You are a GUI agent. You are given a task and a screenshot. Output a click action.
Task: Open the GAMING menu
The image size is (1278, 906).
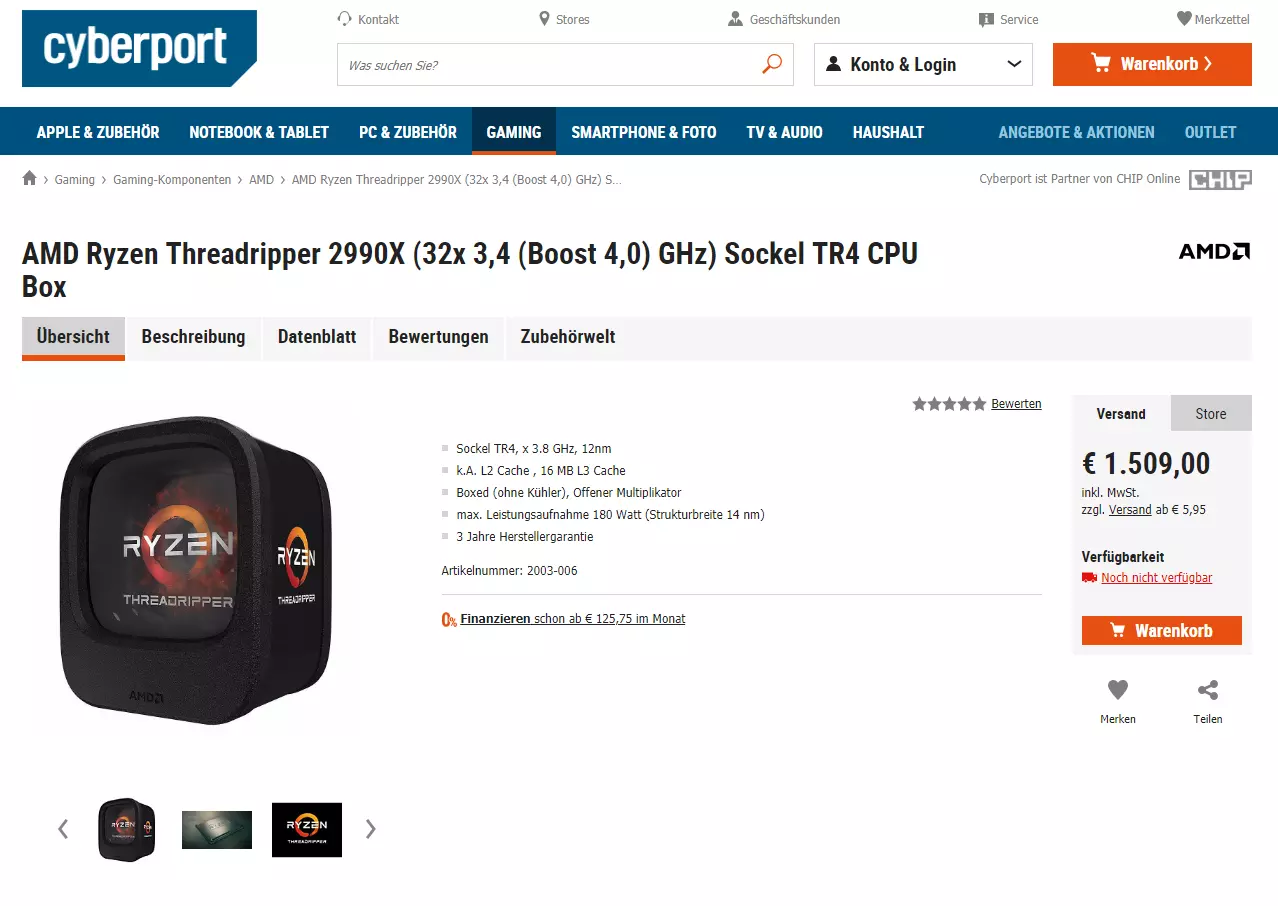point(514,132)
